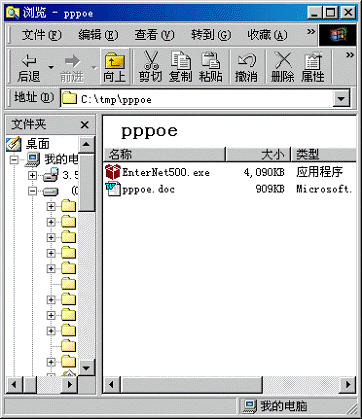Sort by the Size (大小) column header
The width and height of the screenshot is (362, 419).
tap(258, 154)
